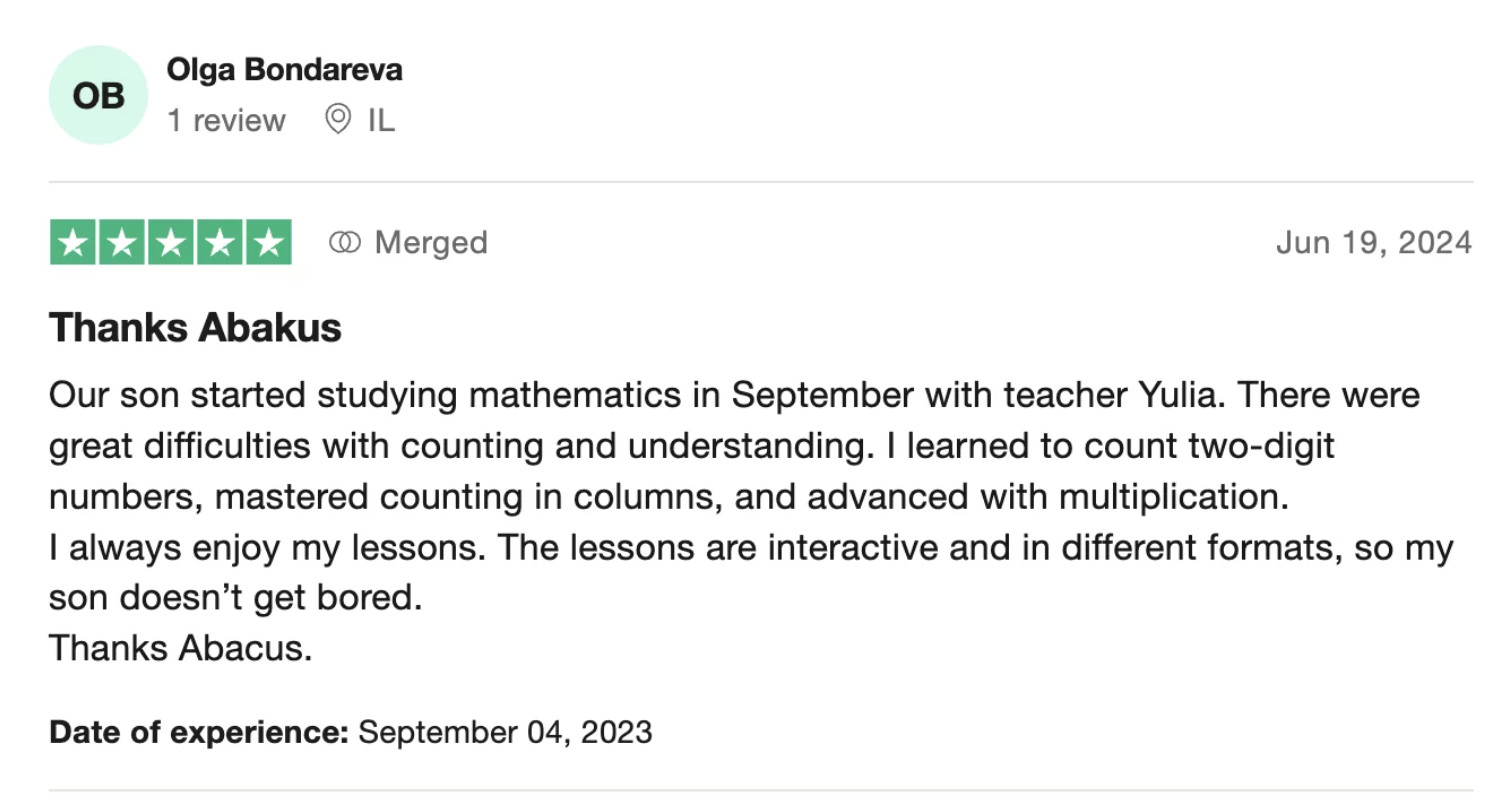Click the paragraph starting 'Our son started'
Viewport: 1496px width, 797px height.
click(734, 445)
